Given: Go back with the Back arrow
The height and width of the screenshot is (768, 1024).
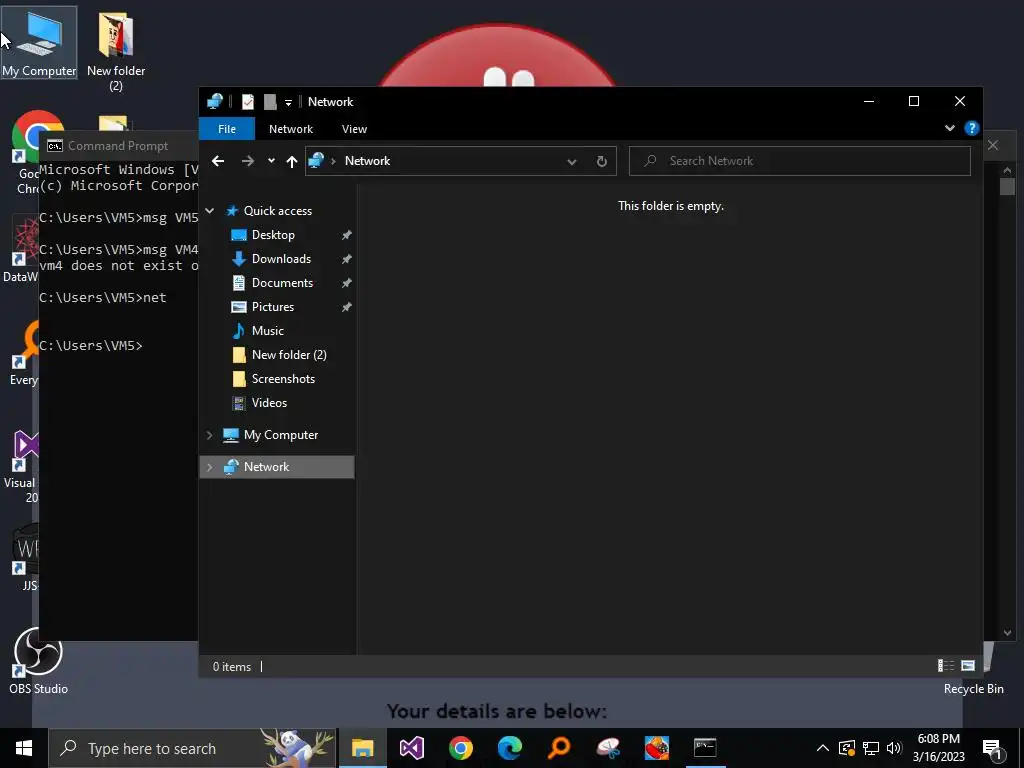Looking at the screenshot, I should click(218, 161).
